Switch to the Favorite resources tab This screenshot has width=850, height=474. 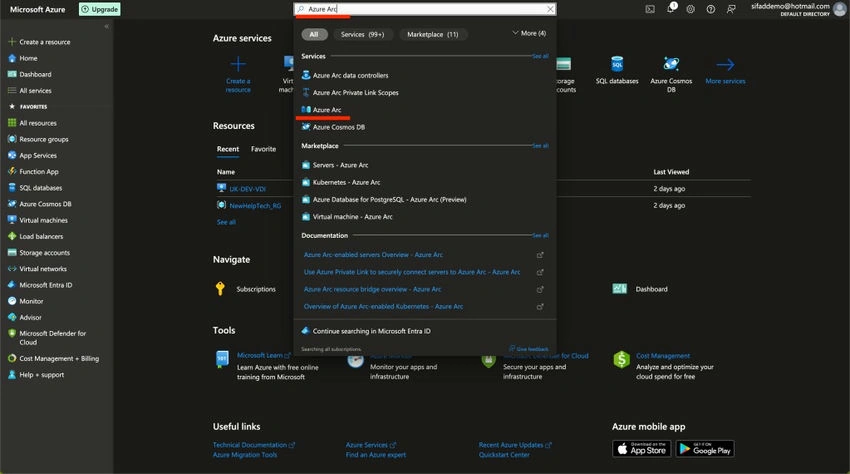tap(263, 149)
